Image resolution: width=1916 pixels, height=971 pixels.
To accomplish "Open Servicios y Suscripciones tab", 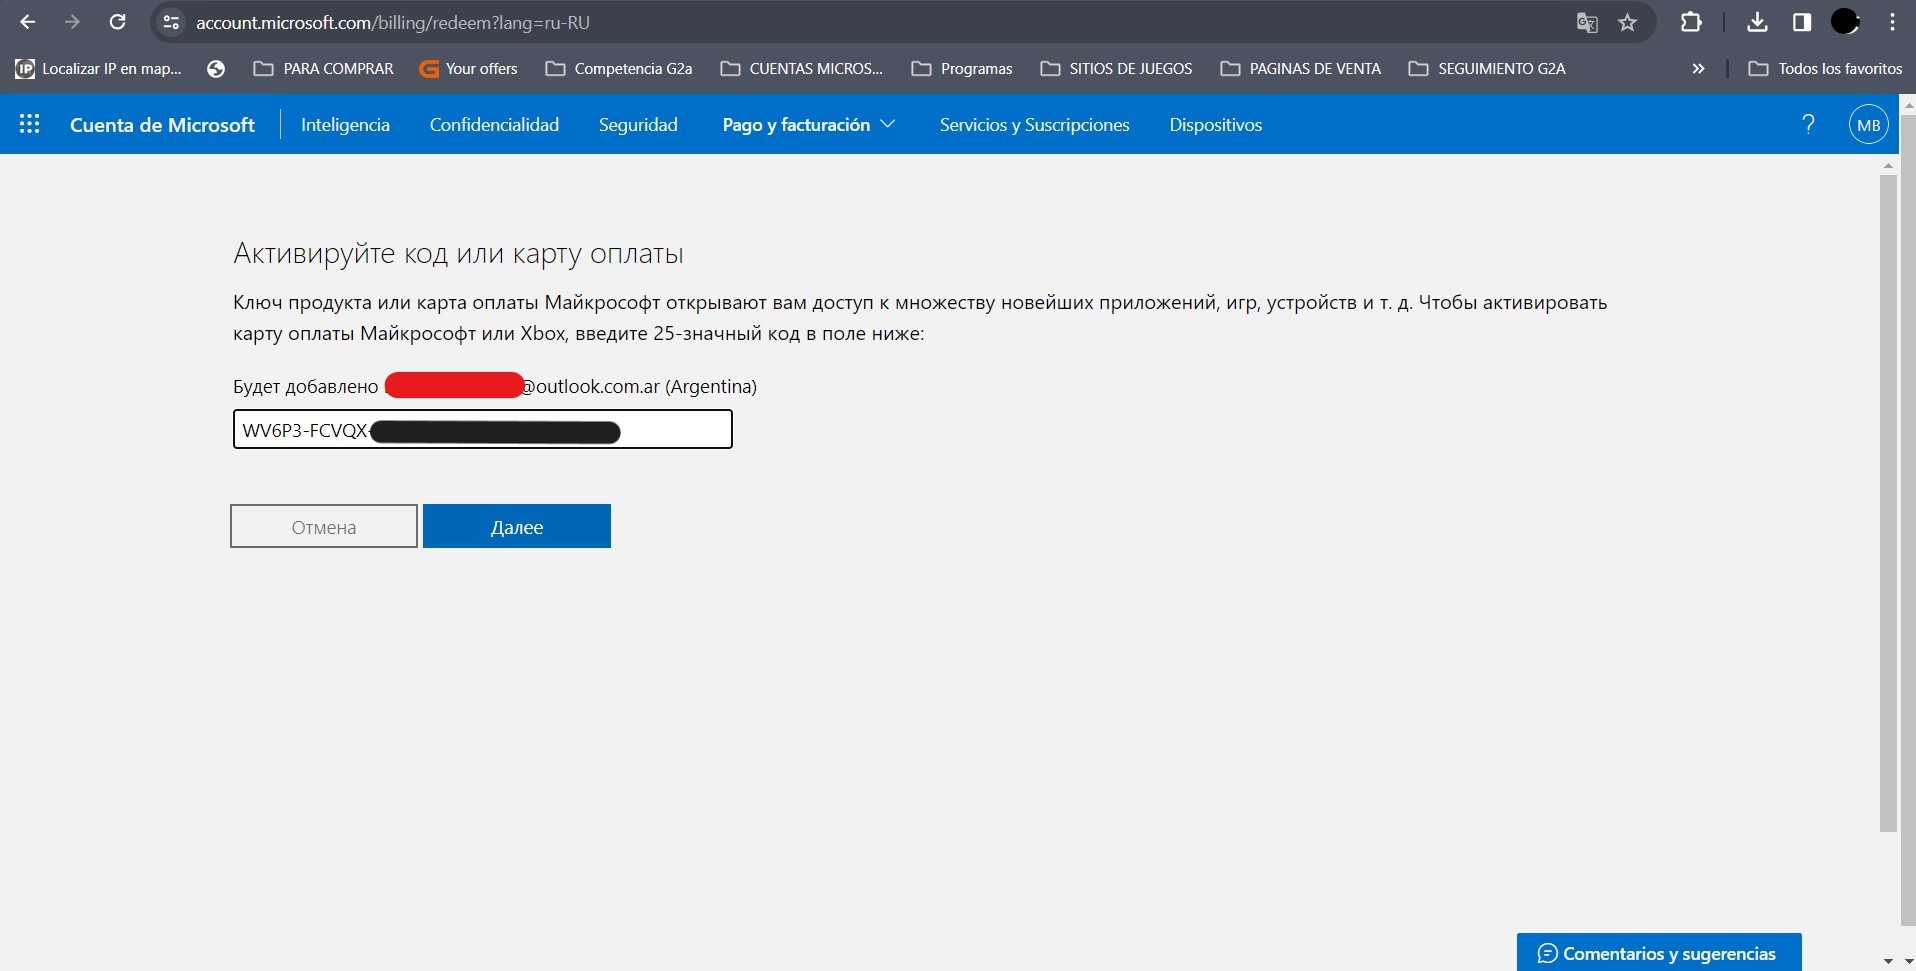I will (1034, 125).
